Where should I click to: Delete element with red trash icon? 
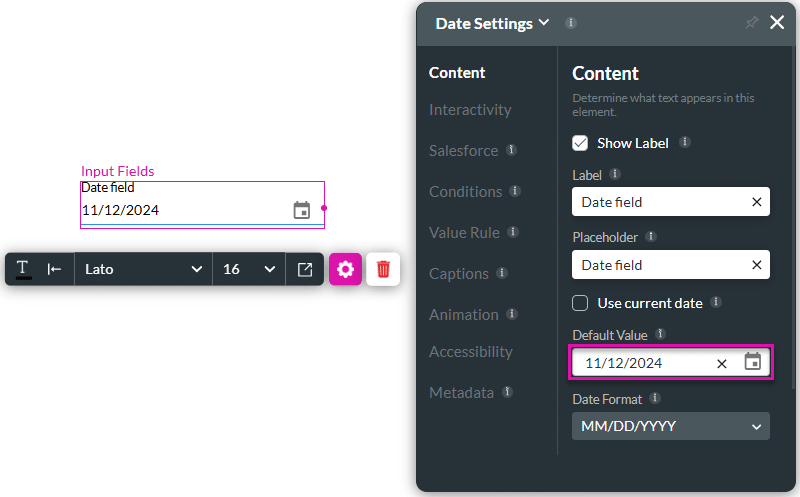pyautogui.click(x=383, y=269)
